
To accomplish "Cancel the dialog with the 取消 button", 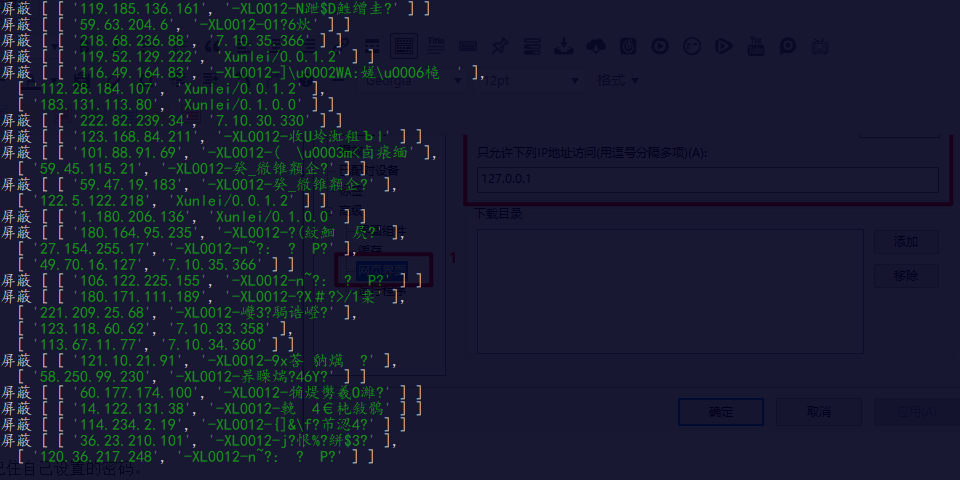I will (818, 411).
